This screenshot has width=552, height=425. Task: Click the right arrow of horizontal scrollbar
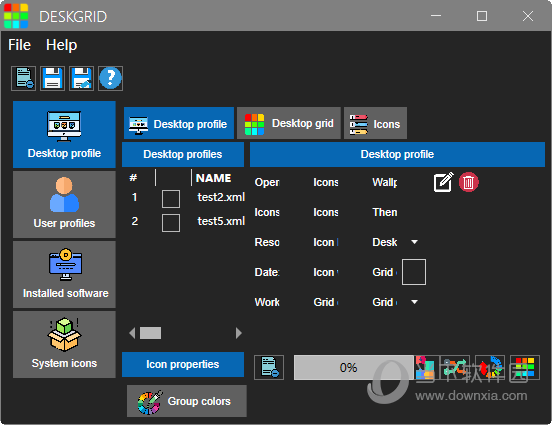(239, 333)
